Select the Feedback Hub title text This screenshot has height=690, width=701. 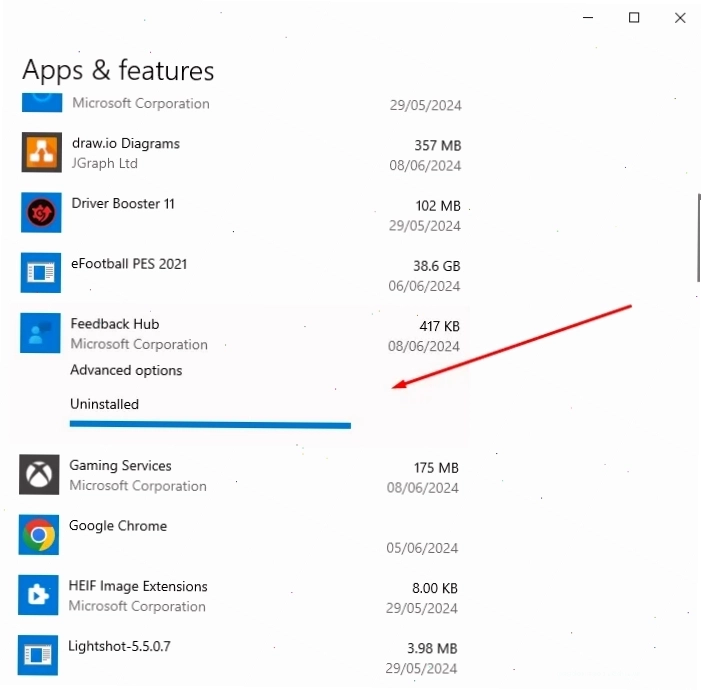115,324
